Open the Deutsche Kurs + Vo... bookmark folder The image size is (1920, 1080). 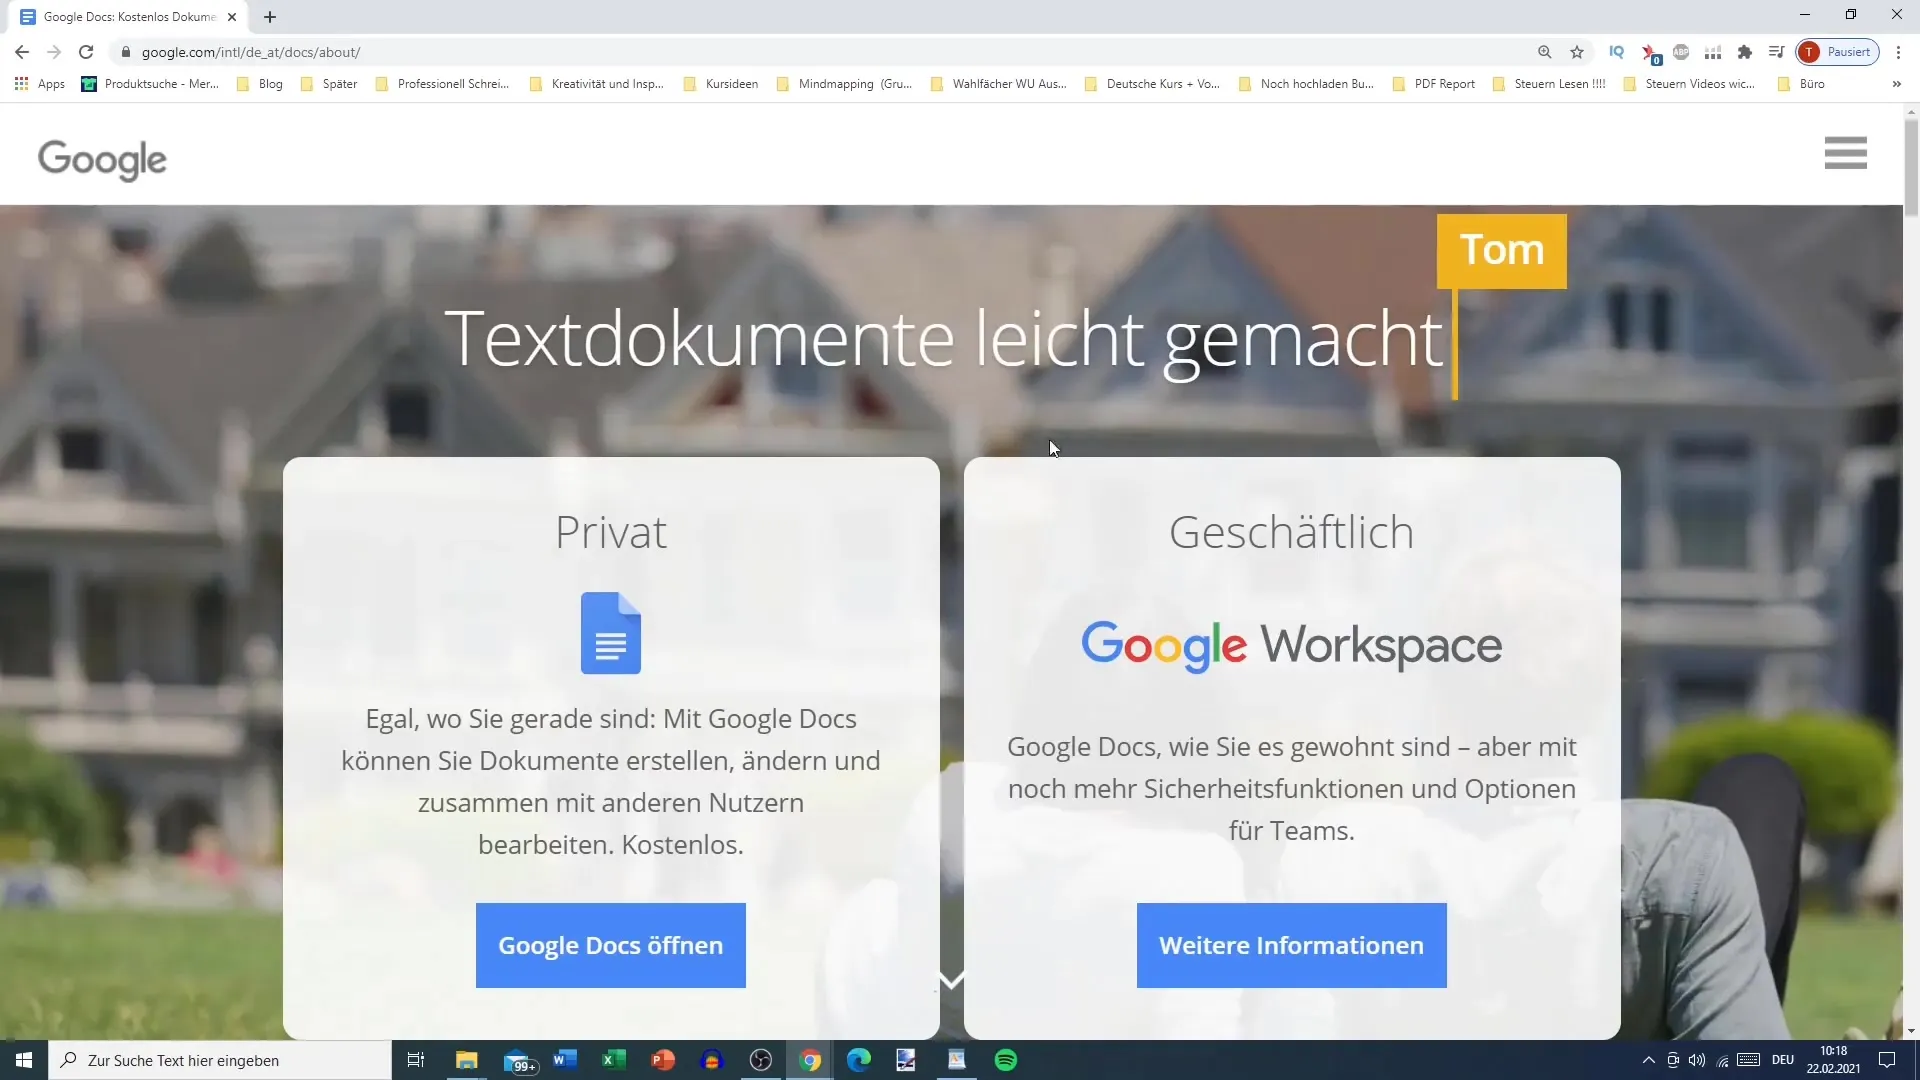point(1153,84)
